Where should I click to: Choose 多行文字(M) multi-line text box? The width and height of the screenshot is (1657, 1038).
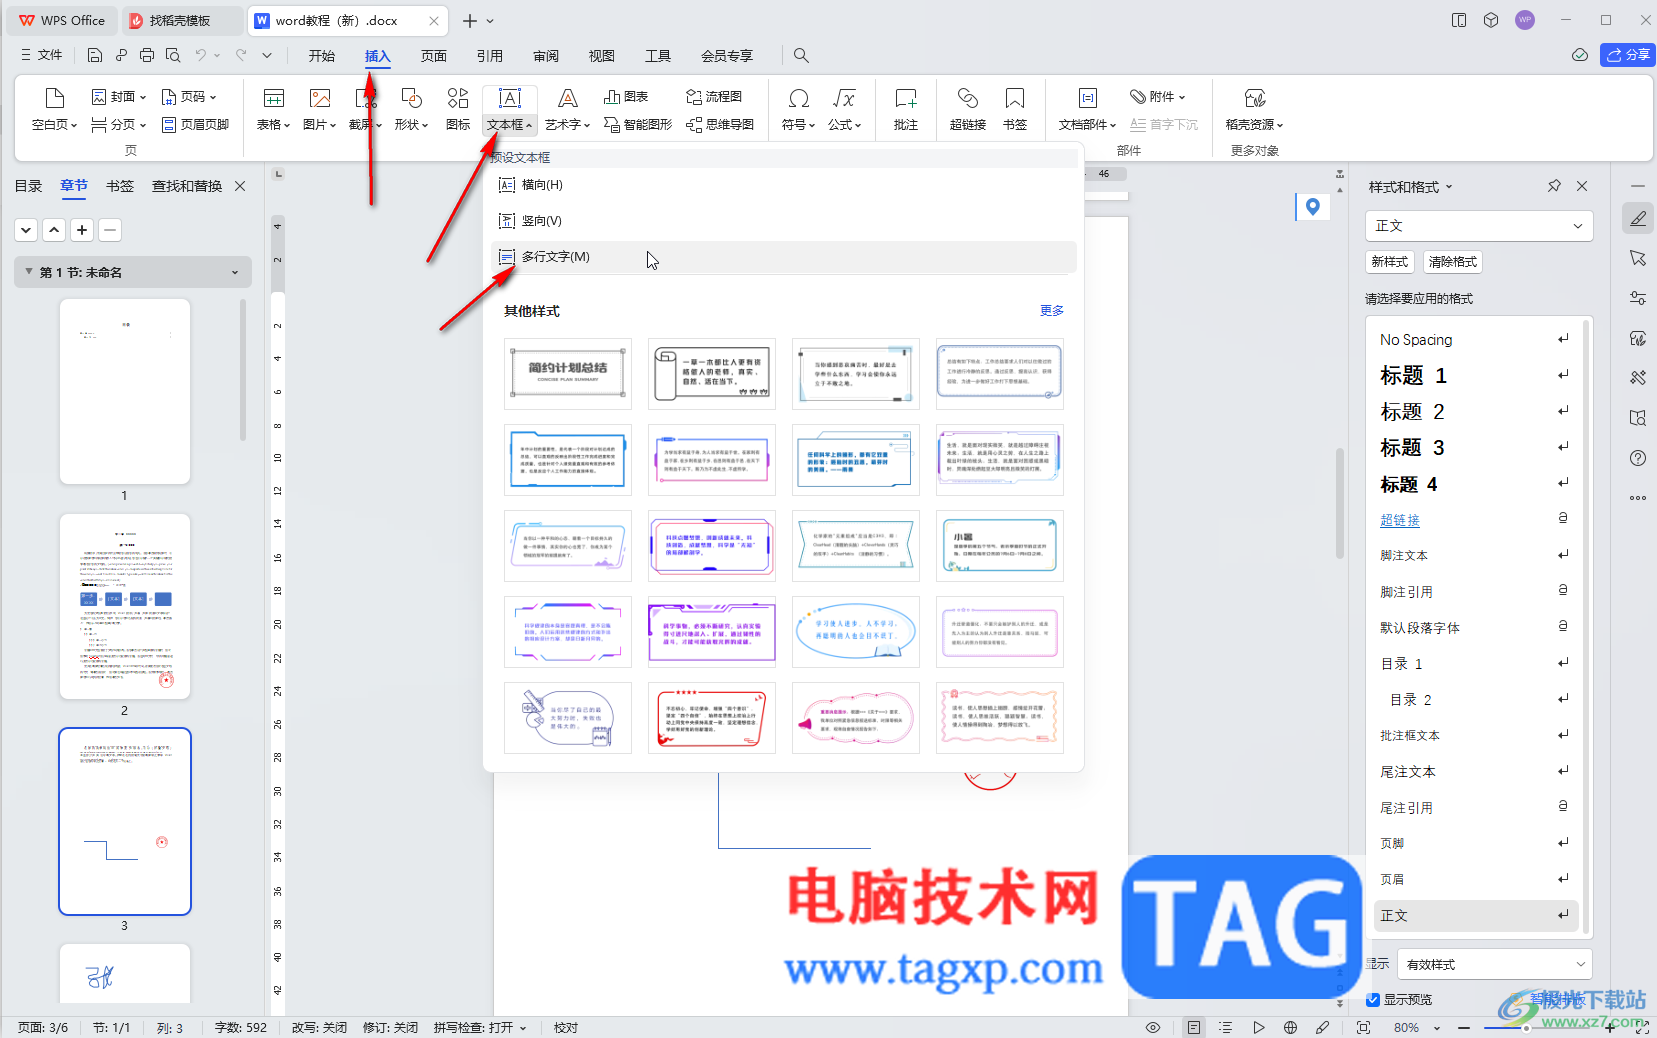click(784, 257)
